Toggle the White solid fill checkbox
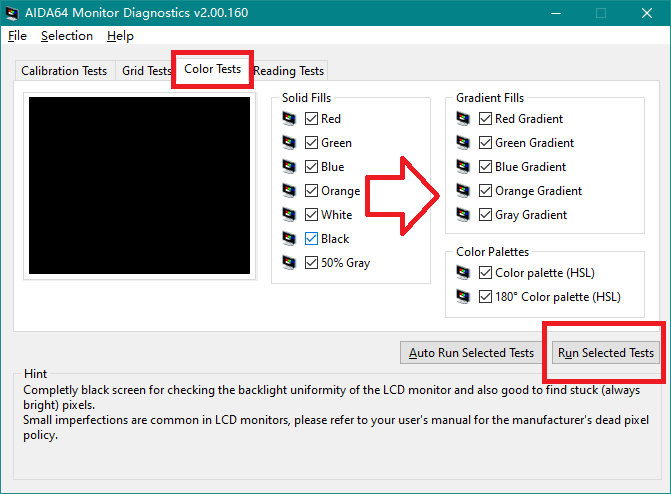 (311, 215)
